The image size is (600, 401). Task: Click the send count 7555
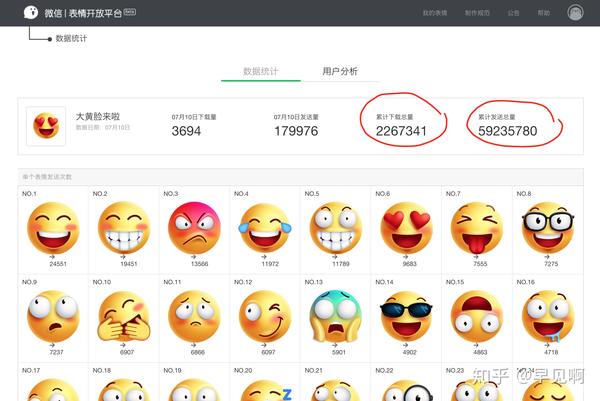tap(480, 264)
